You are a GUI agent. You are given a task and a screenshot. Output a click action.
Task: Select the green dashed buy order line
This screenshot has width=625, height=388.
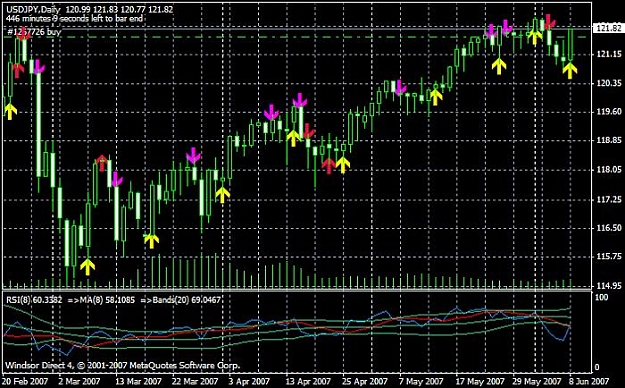[295, 37]
